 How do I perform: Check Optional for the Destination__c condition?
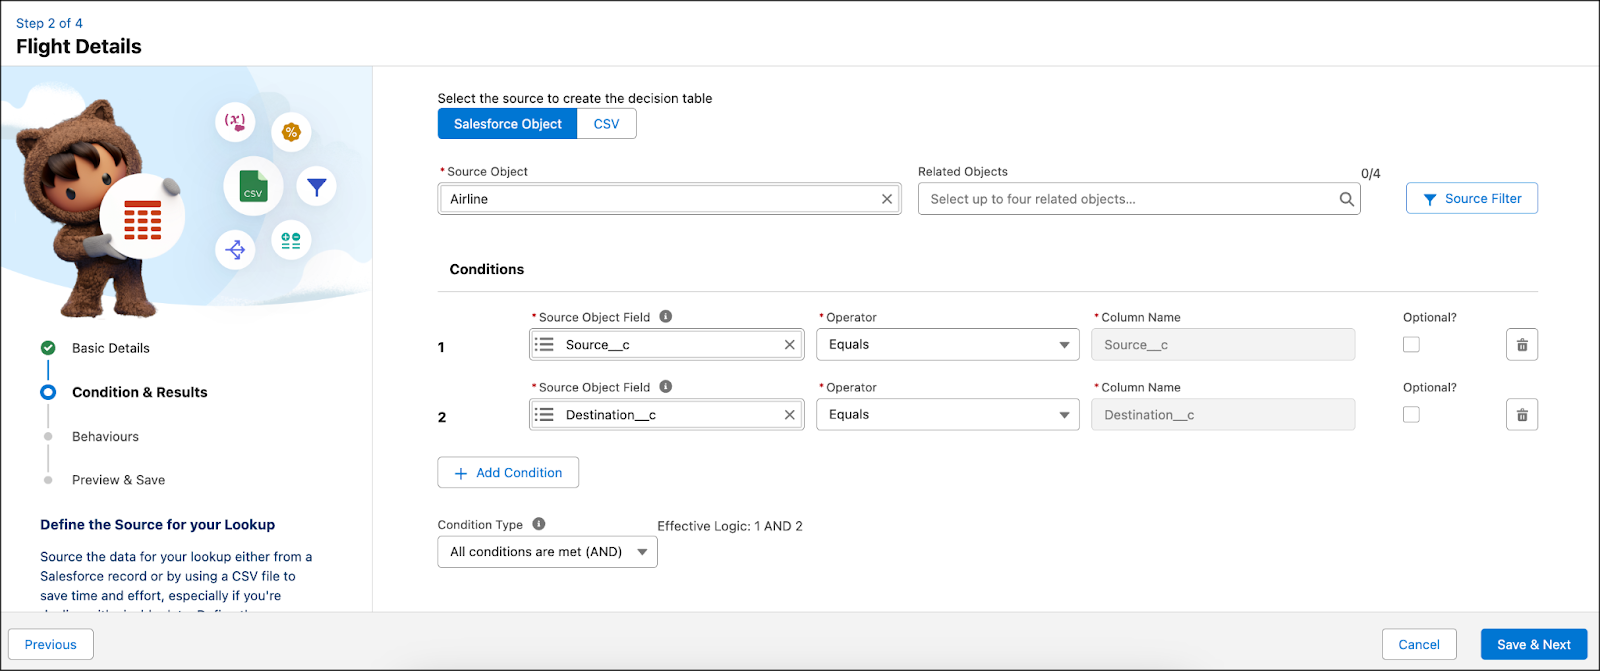tap(1411, 415)
